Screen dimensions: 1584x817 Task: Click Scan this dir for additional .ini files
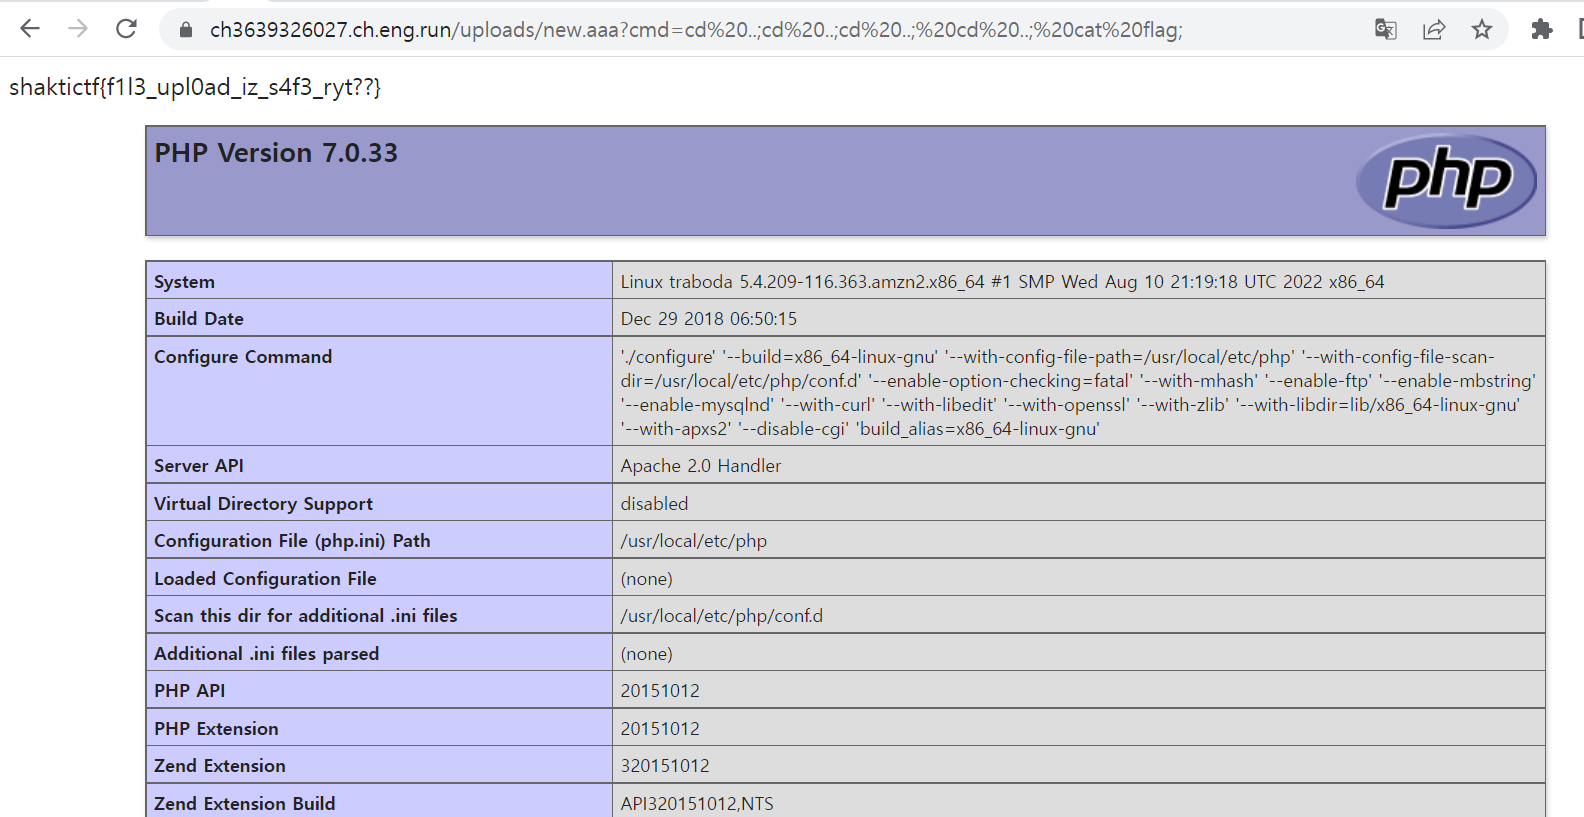[305, 616]
